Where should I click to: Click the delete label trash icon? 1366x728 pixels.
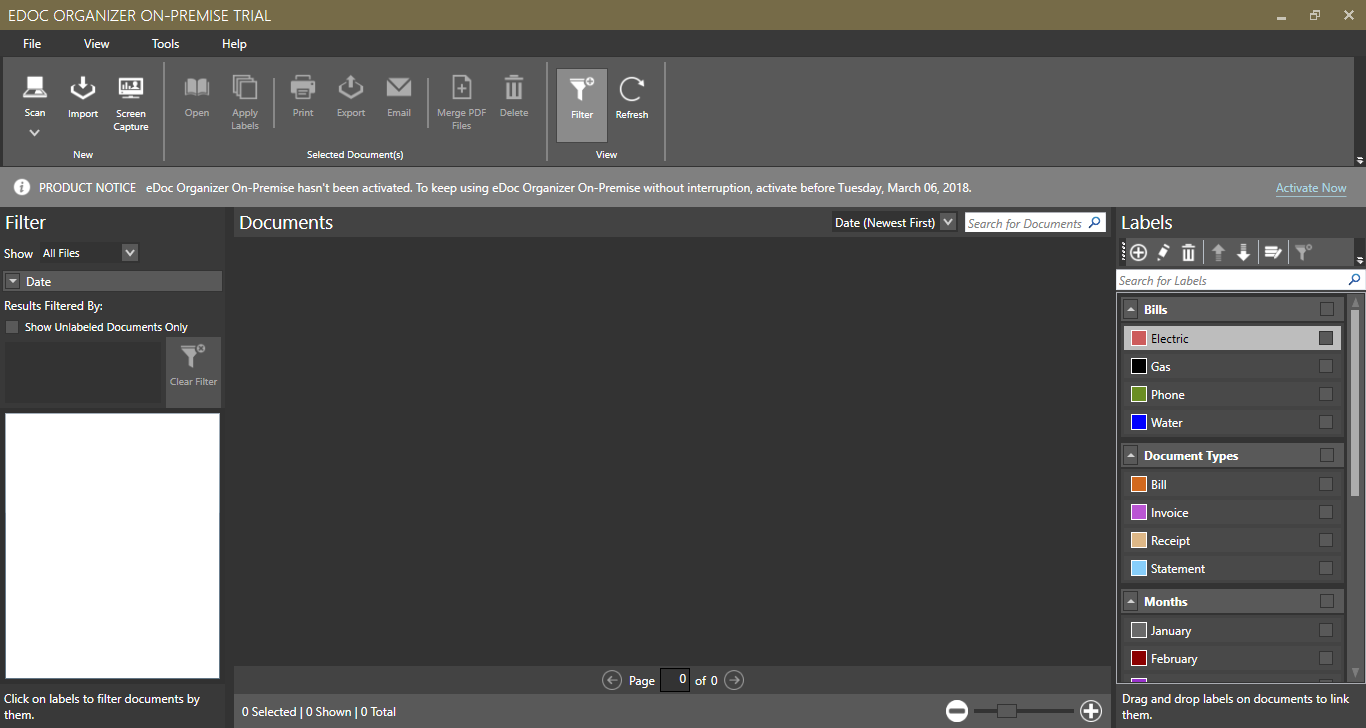pos(1188,253)
